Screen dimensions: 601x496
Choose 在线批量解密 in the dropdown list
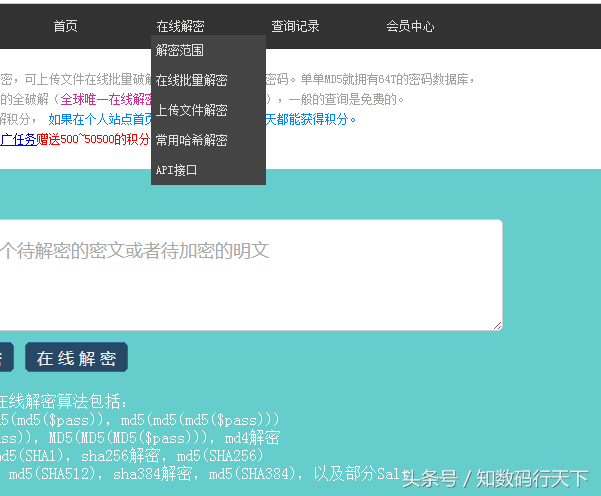click(191, 80)
